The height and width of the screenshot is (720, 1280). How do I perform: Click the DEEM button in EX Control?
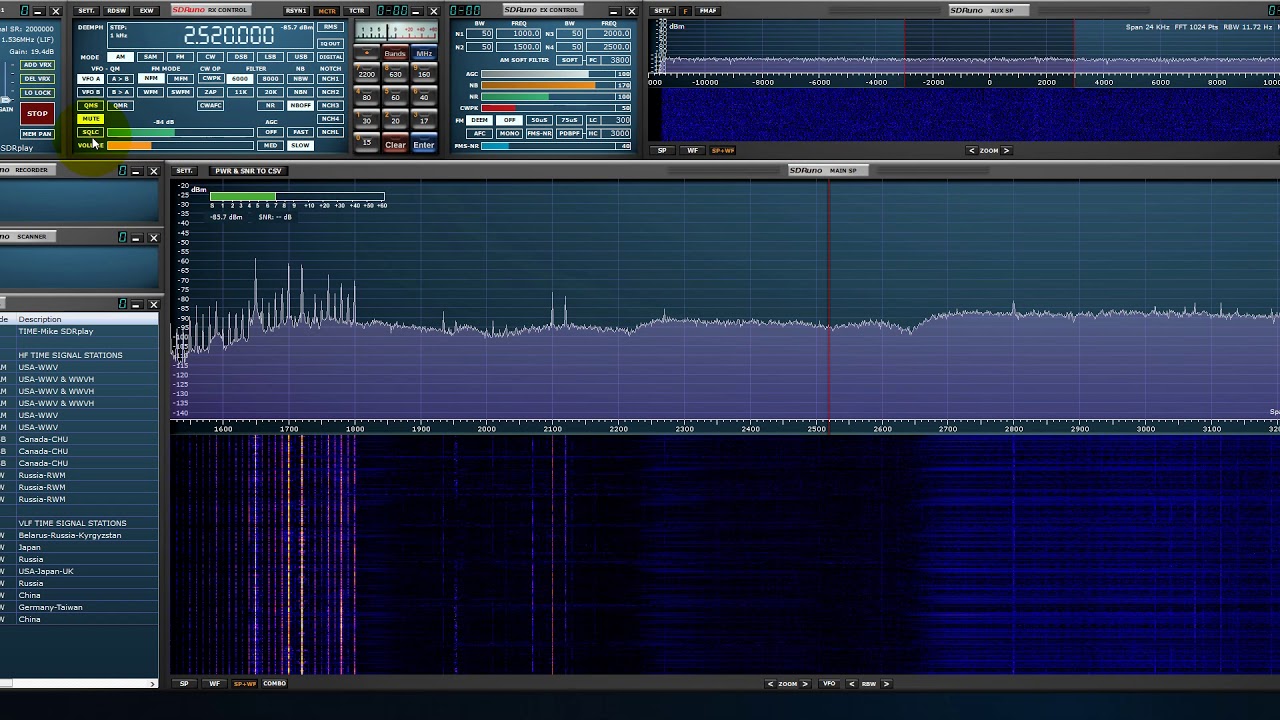click(480, 121)
